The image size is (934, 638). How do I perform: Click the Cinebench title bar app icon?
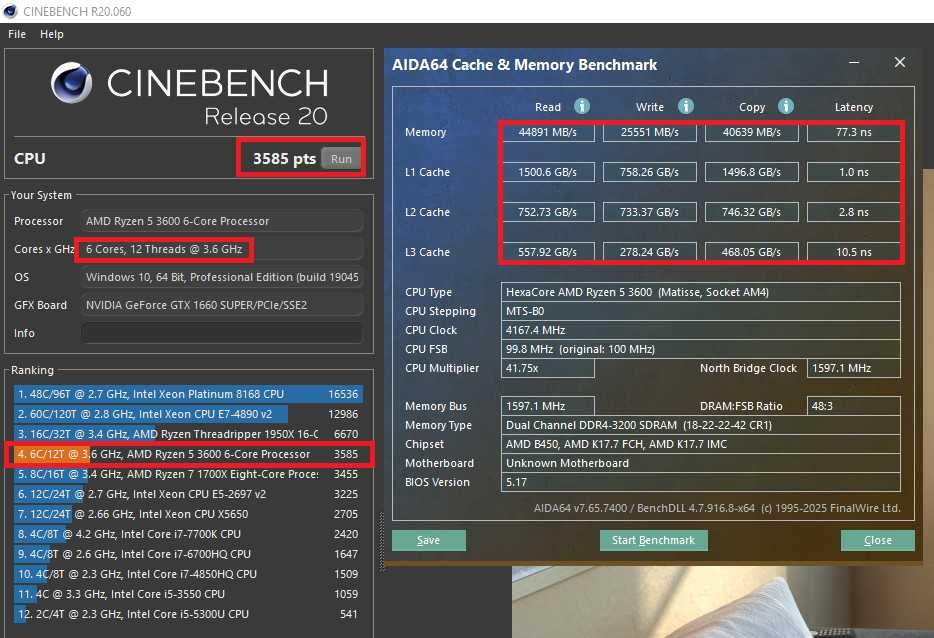[x=11, y=11]
